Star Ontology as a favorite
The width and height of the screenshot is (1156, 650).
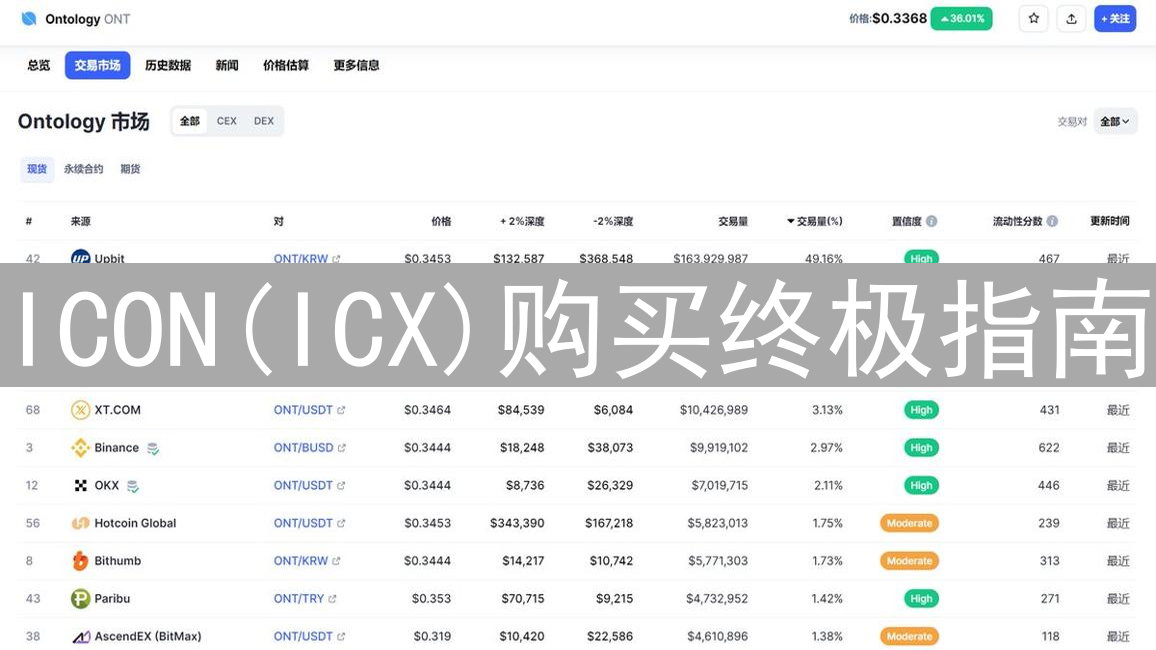click(x=1034, y=18)
